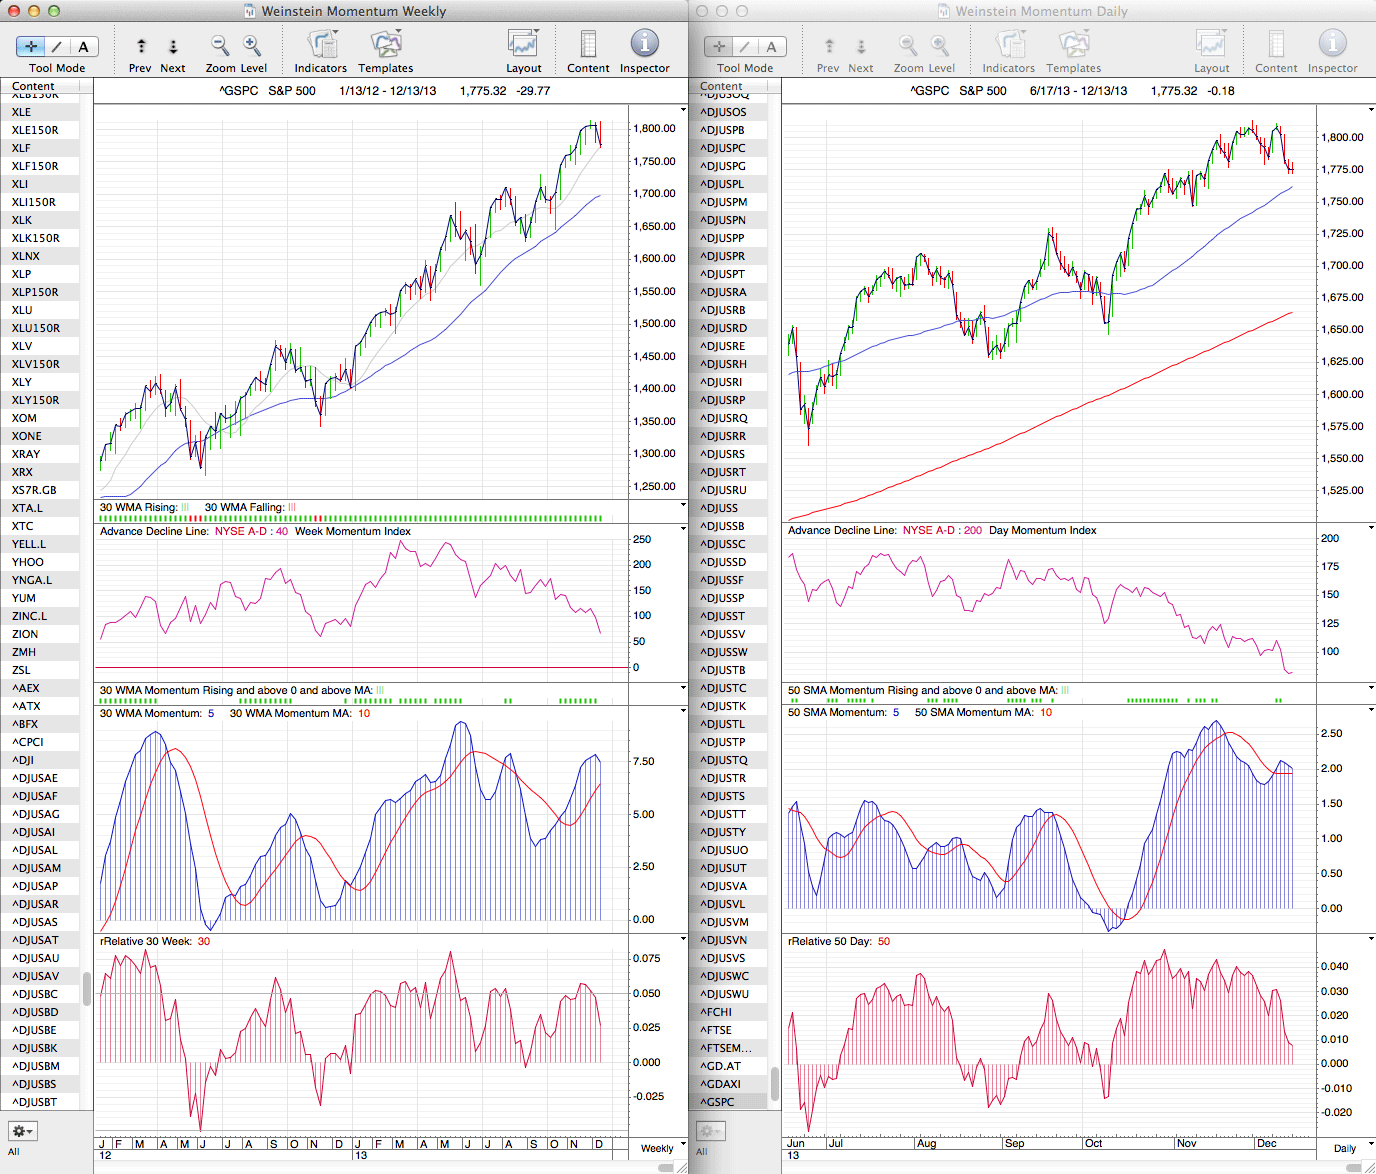Screen dimensions: 1376x1174
Task: Select ^DJUSOS in the Daily symbol list
Action: (x=728, y=112)
